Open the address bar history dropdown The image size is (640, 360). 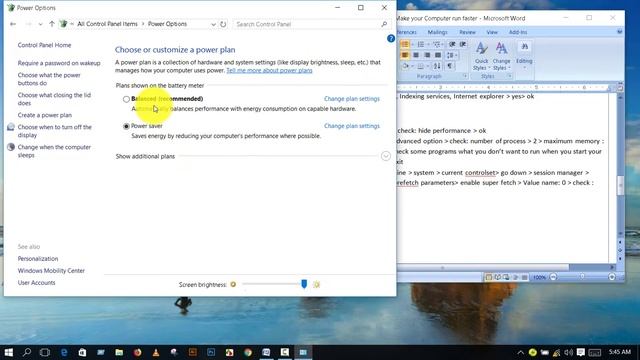click(213, 24)
